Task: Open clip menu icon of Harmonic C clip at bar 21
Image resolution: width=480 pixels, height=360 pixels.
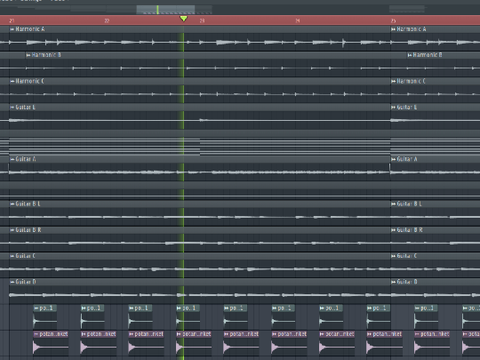Action: (x=12, y=81)
